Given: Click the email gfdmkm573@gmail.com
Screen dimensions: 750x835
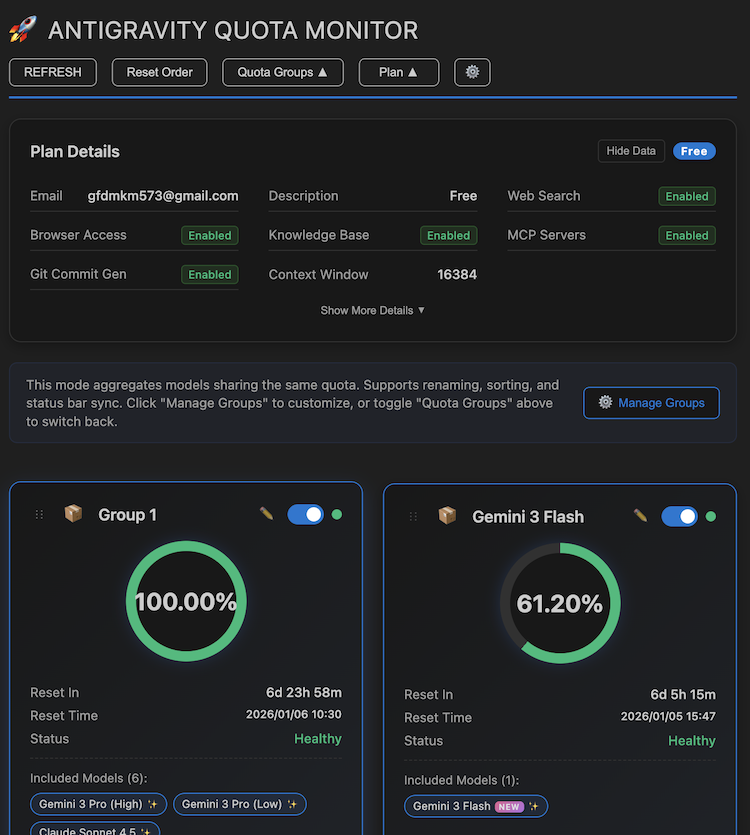Looking at the screenshot, I should point(163,196).
